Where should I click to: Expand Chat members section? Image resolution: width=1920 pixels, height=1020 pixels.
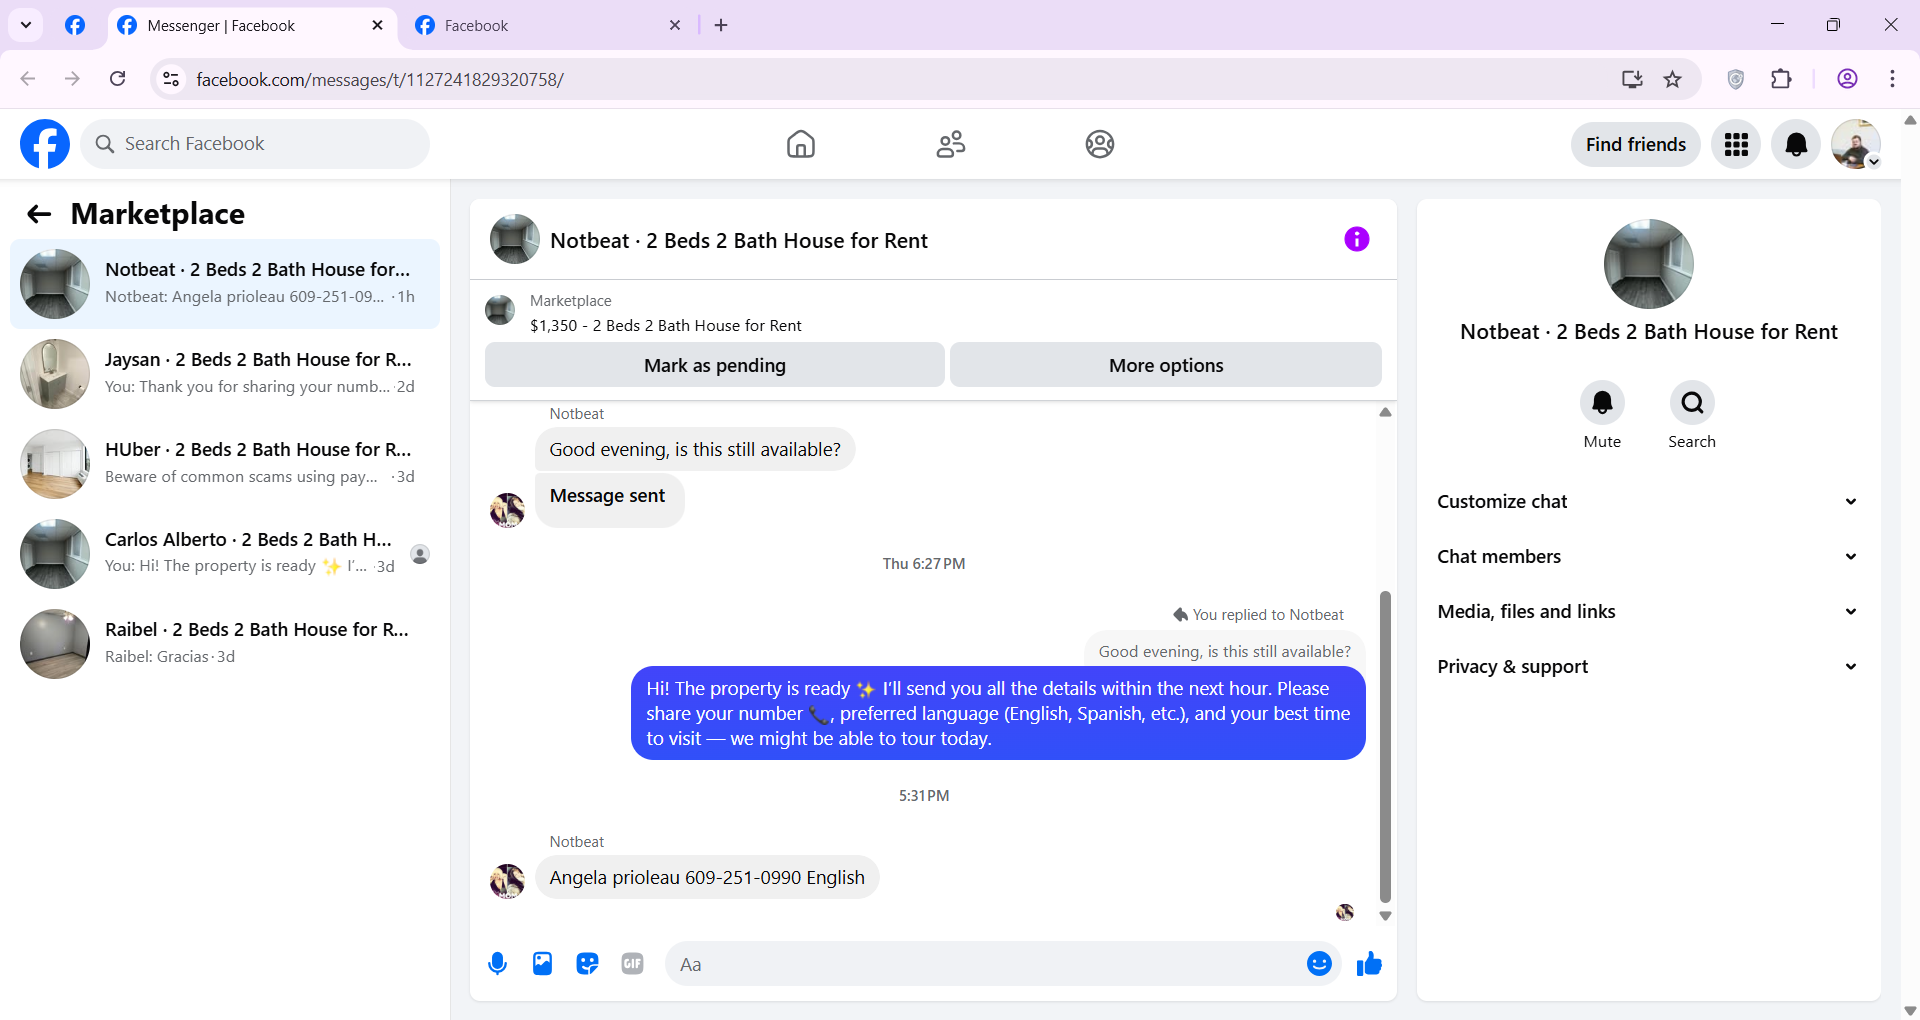pyautogui.click(x=1648, y=556)
